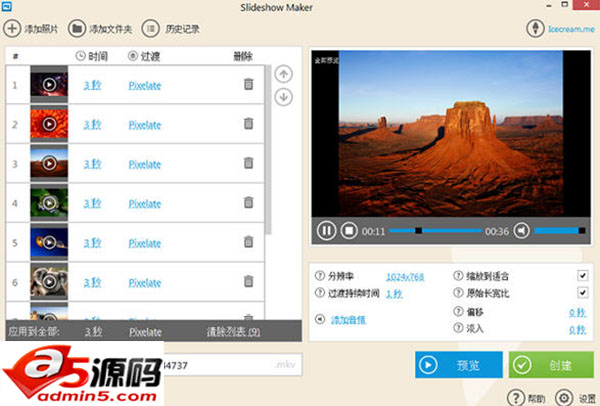The width and height of the screenshot is (600, 406).
Task: Preview slide 4 green thumbnail
Action: click(49, 202)
